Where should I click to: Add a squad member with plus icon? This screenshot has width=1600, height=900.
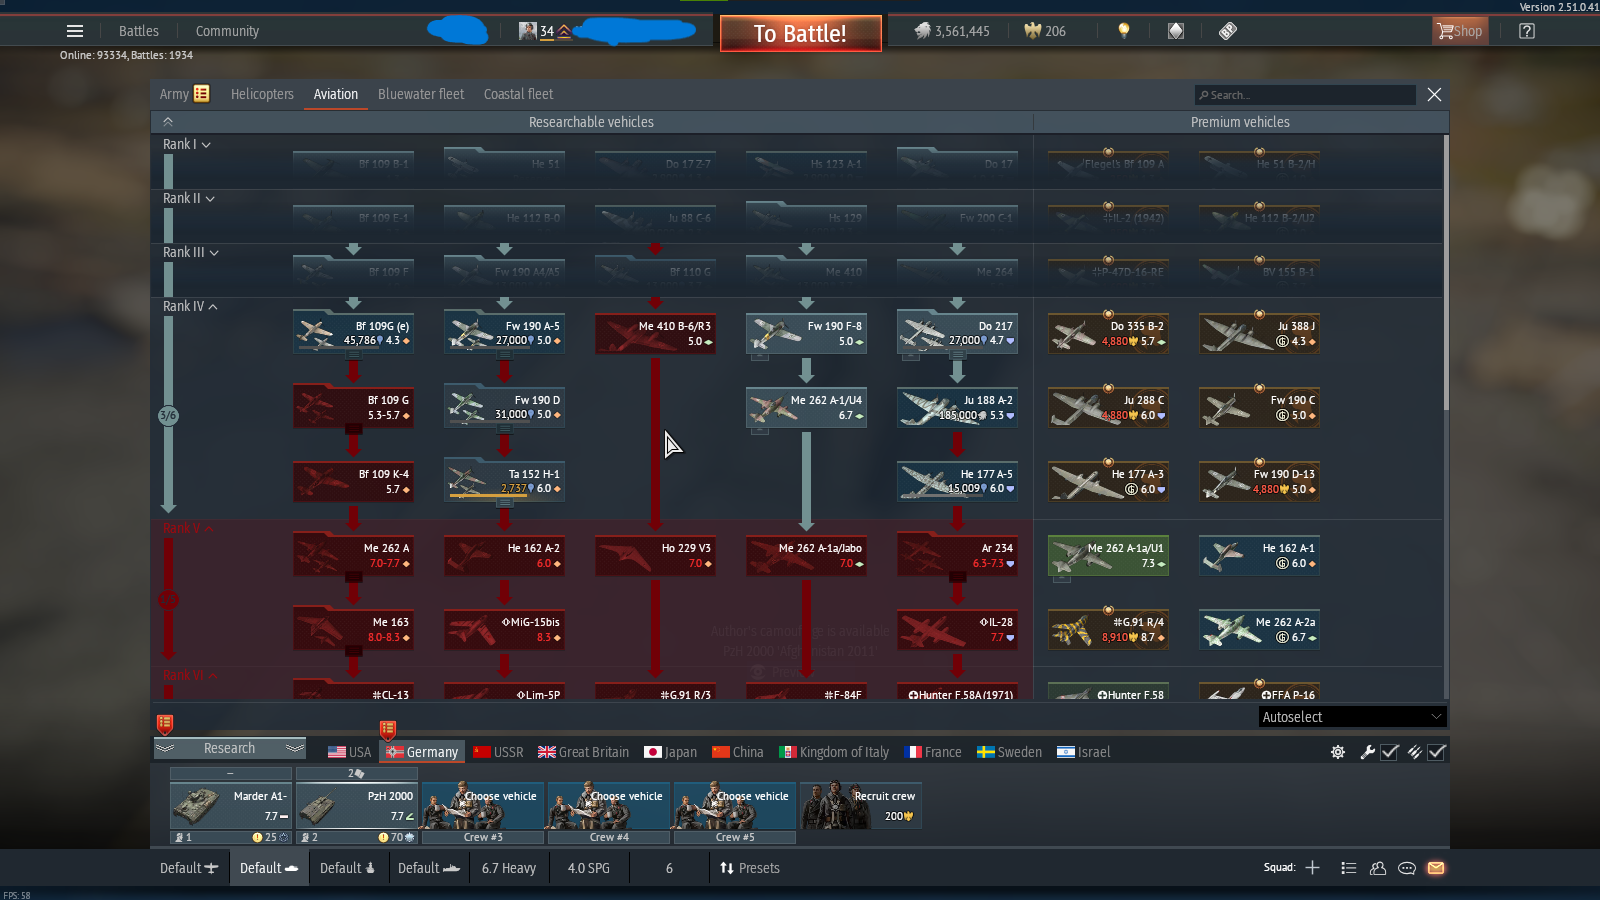pos(1312,868)
